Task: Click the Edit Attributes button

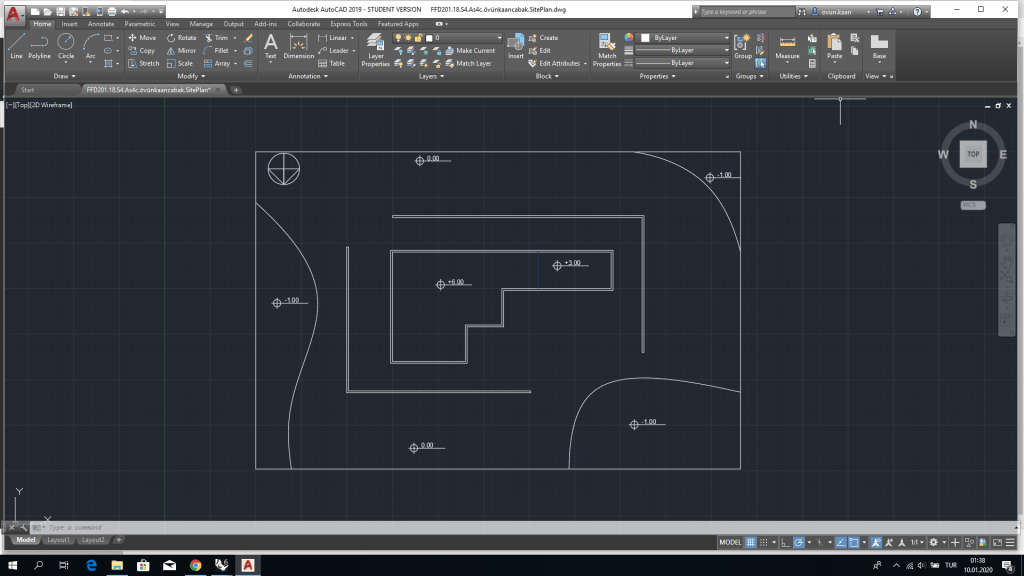Action: click(554, 63)
